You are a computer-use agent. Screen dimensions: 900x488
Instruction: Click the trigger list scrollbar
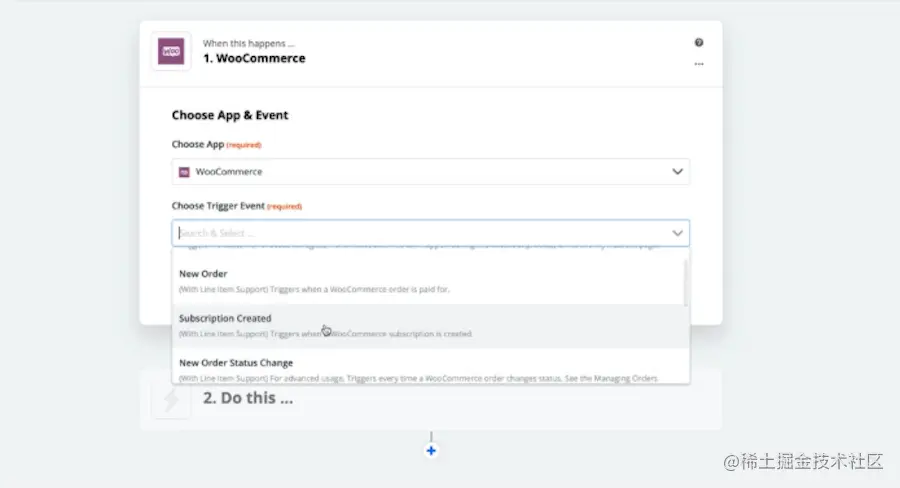pos(685,282)
